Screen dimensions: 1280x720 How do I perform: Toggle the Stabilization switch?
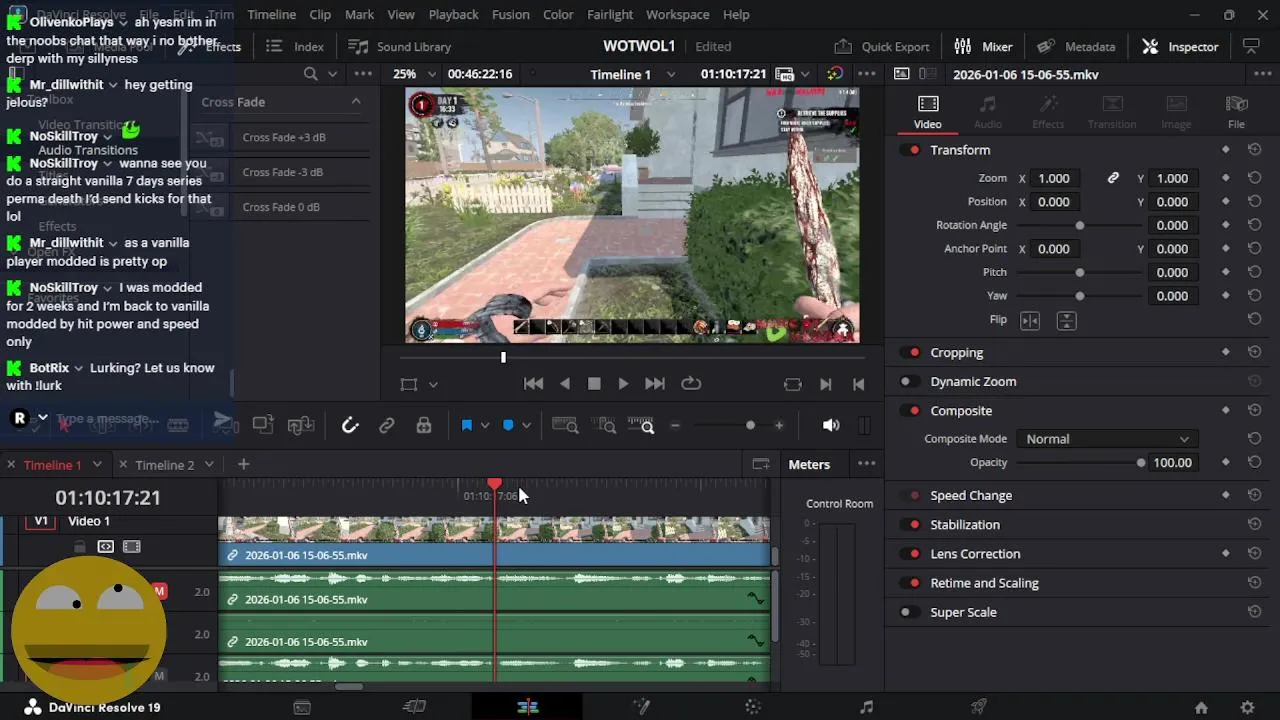coord(912,525)
